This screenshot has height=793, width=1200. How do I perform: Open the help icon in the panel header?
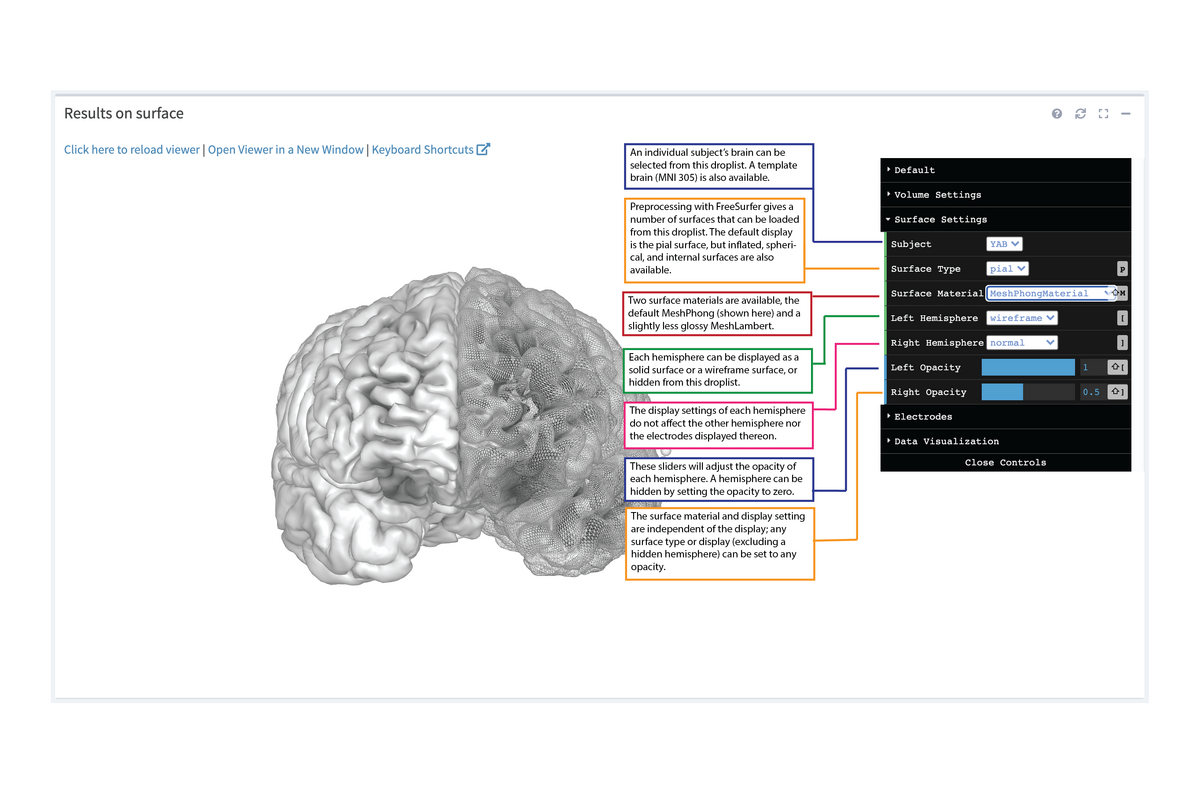1056,113
